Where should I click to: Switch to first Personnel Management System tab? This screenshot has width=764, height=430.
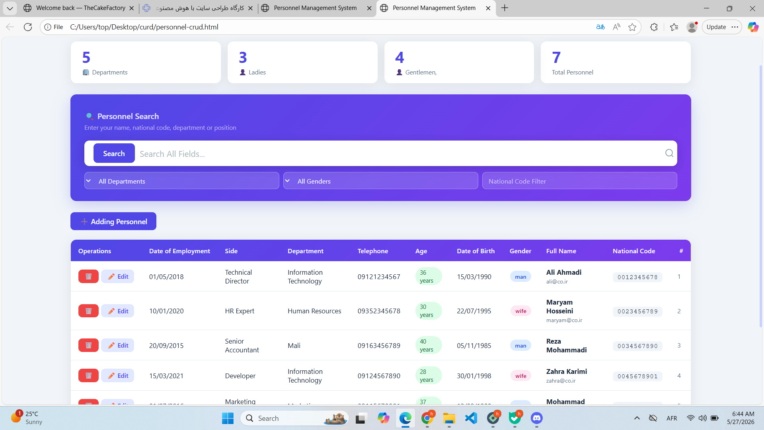click(315, 8)
